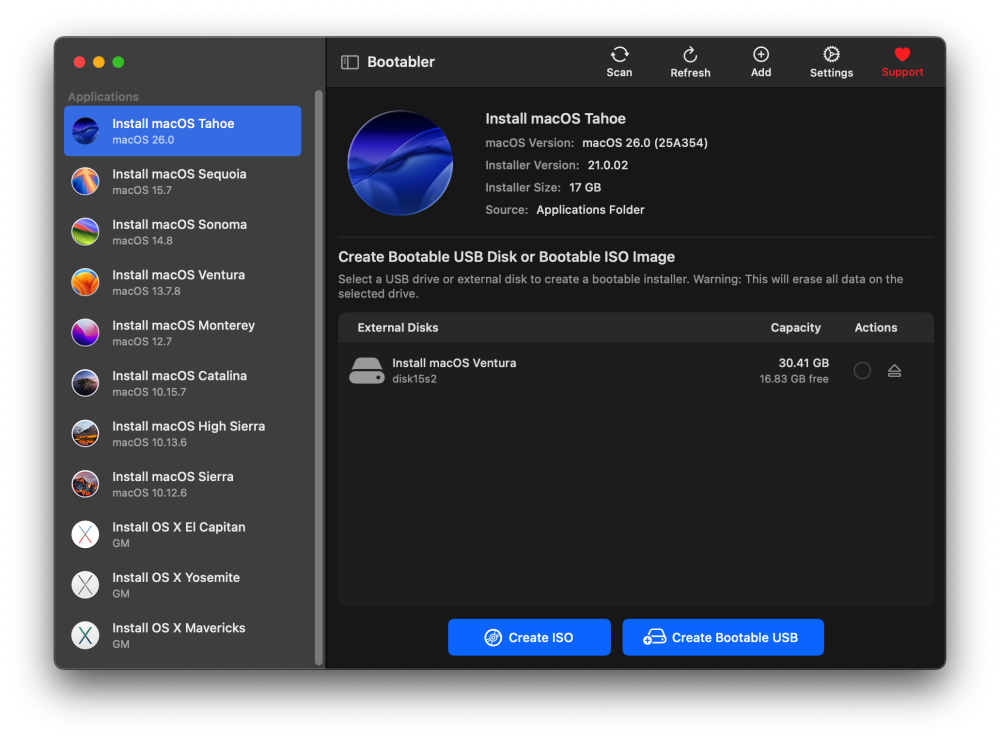The height and width of the screenshot is (741, 1000).
Task: Select the macOS Sequoia installer icon
Action: (x=85, y=181)
